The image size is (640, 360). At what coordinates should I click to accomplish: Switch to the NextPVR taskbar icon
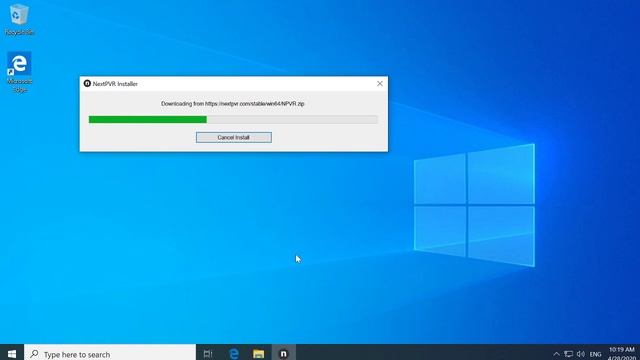click(283, 353)
